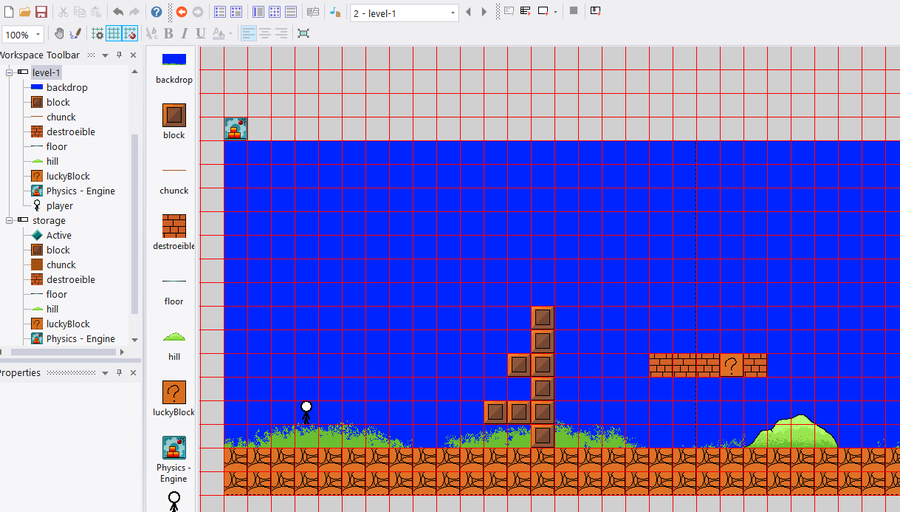900x512 pixels.
Task: Go to next frame arrow
Action: tap(484, 11)
